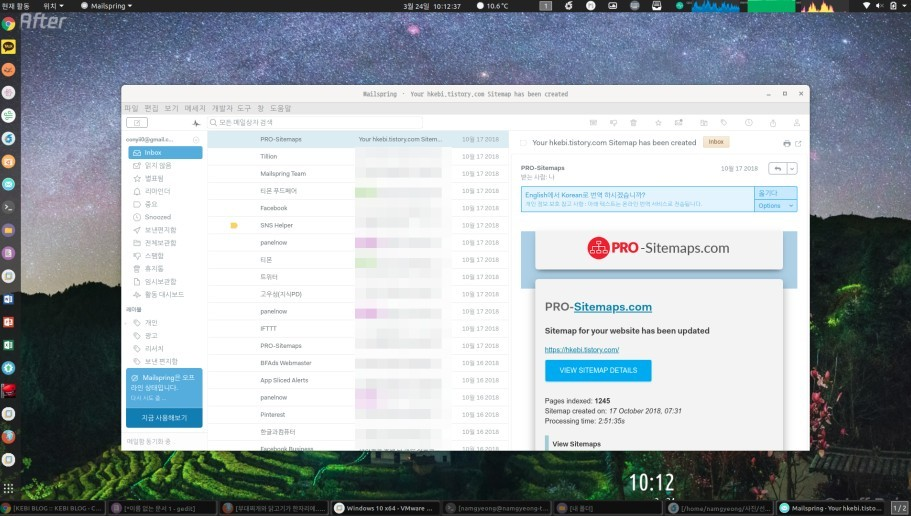Select the Pinterest email row
911x516 pixels.
pos(358,415)
